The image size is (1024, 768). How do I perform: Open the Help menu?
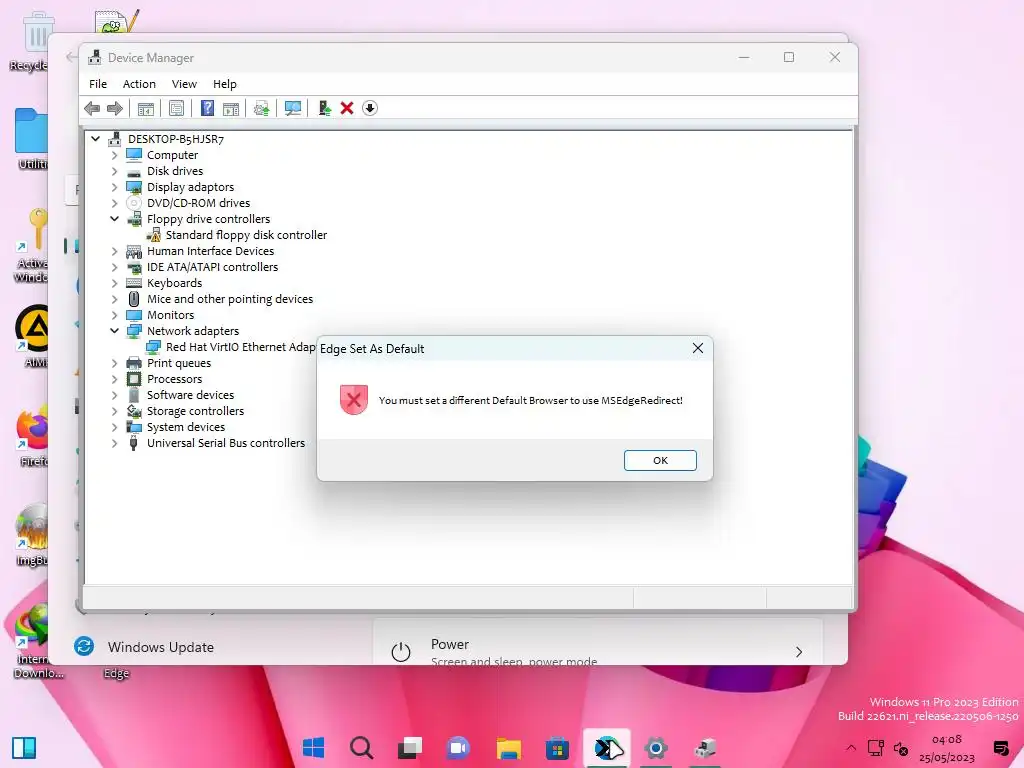(x=225, y=84)
